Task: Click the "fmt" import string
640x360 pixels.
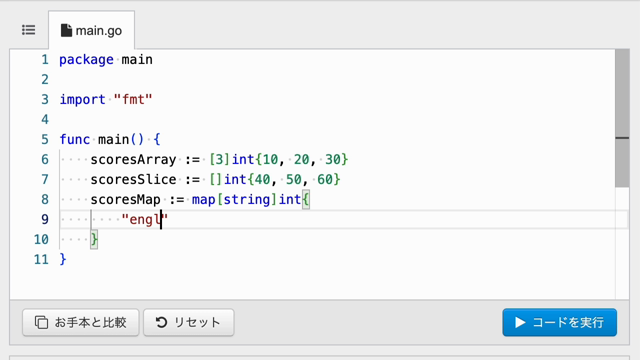Action: (x=133, y=100)
